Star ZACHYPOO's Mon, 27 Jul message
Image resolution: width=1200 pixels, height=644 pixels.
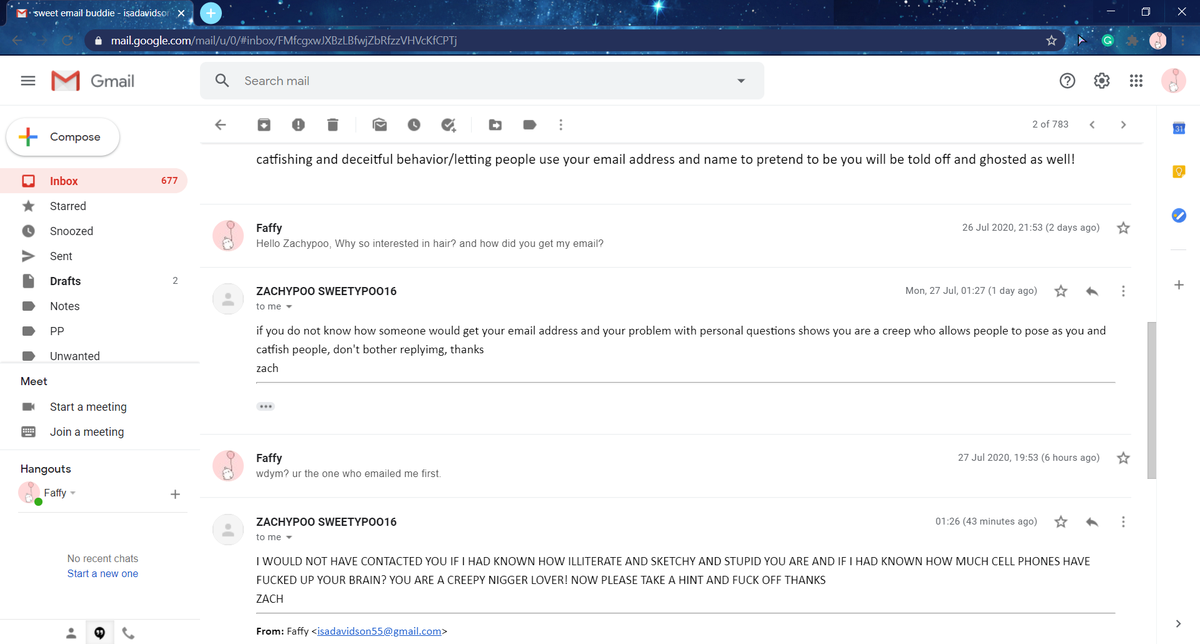(1061, 291)
